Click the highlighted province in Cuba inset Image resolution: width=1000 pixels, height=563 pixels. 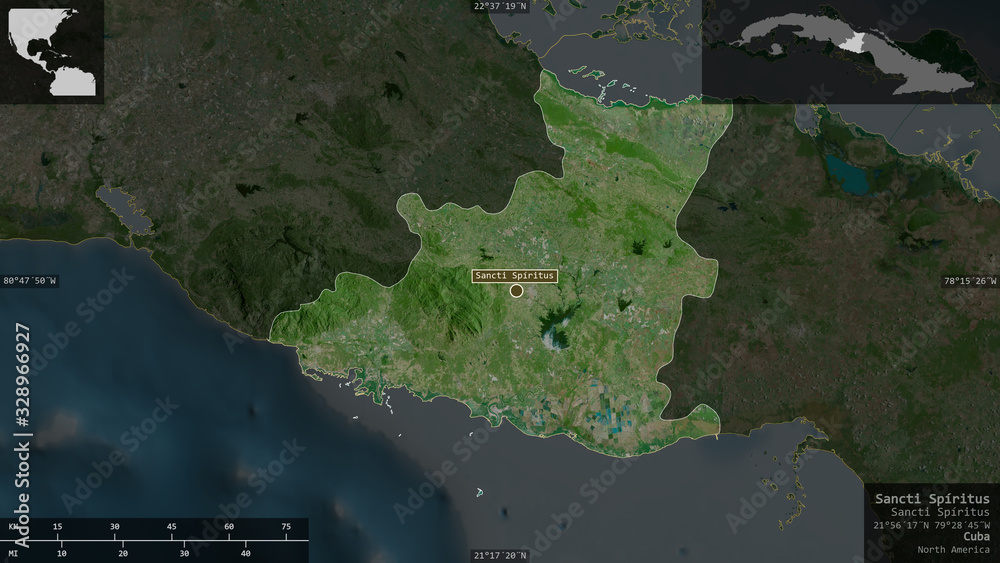(852, 43)
